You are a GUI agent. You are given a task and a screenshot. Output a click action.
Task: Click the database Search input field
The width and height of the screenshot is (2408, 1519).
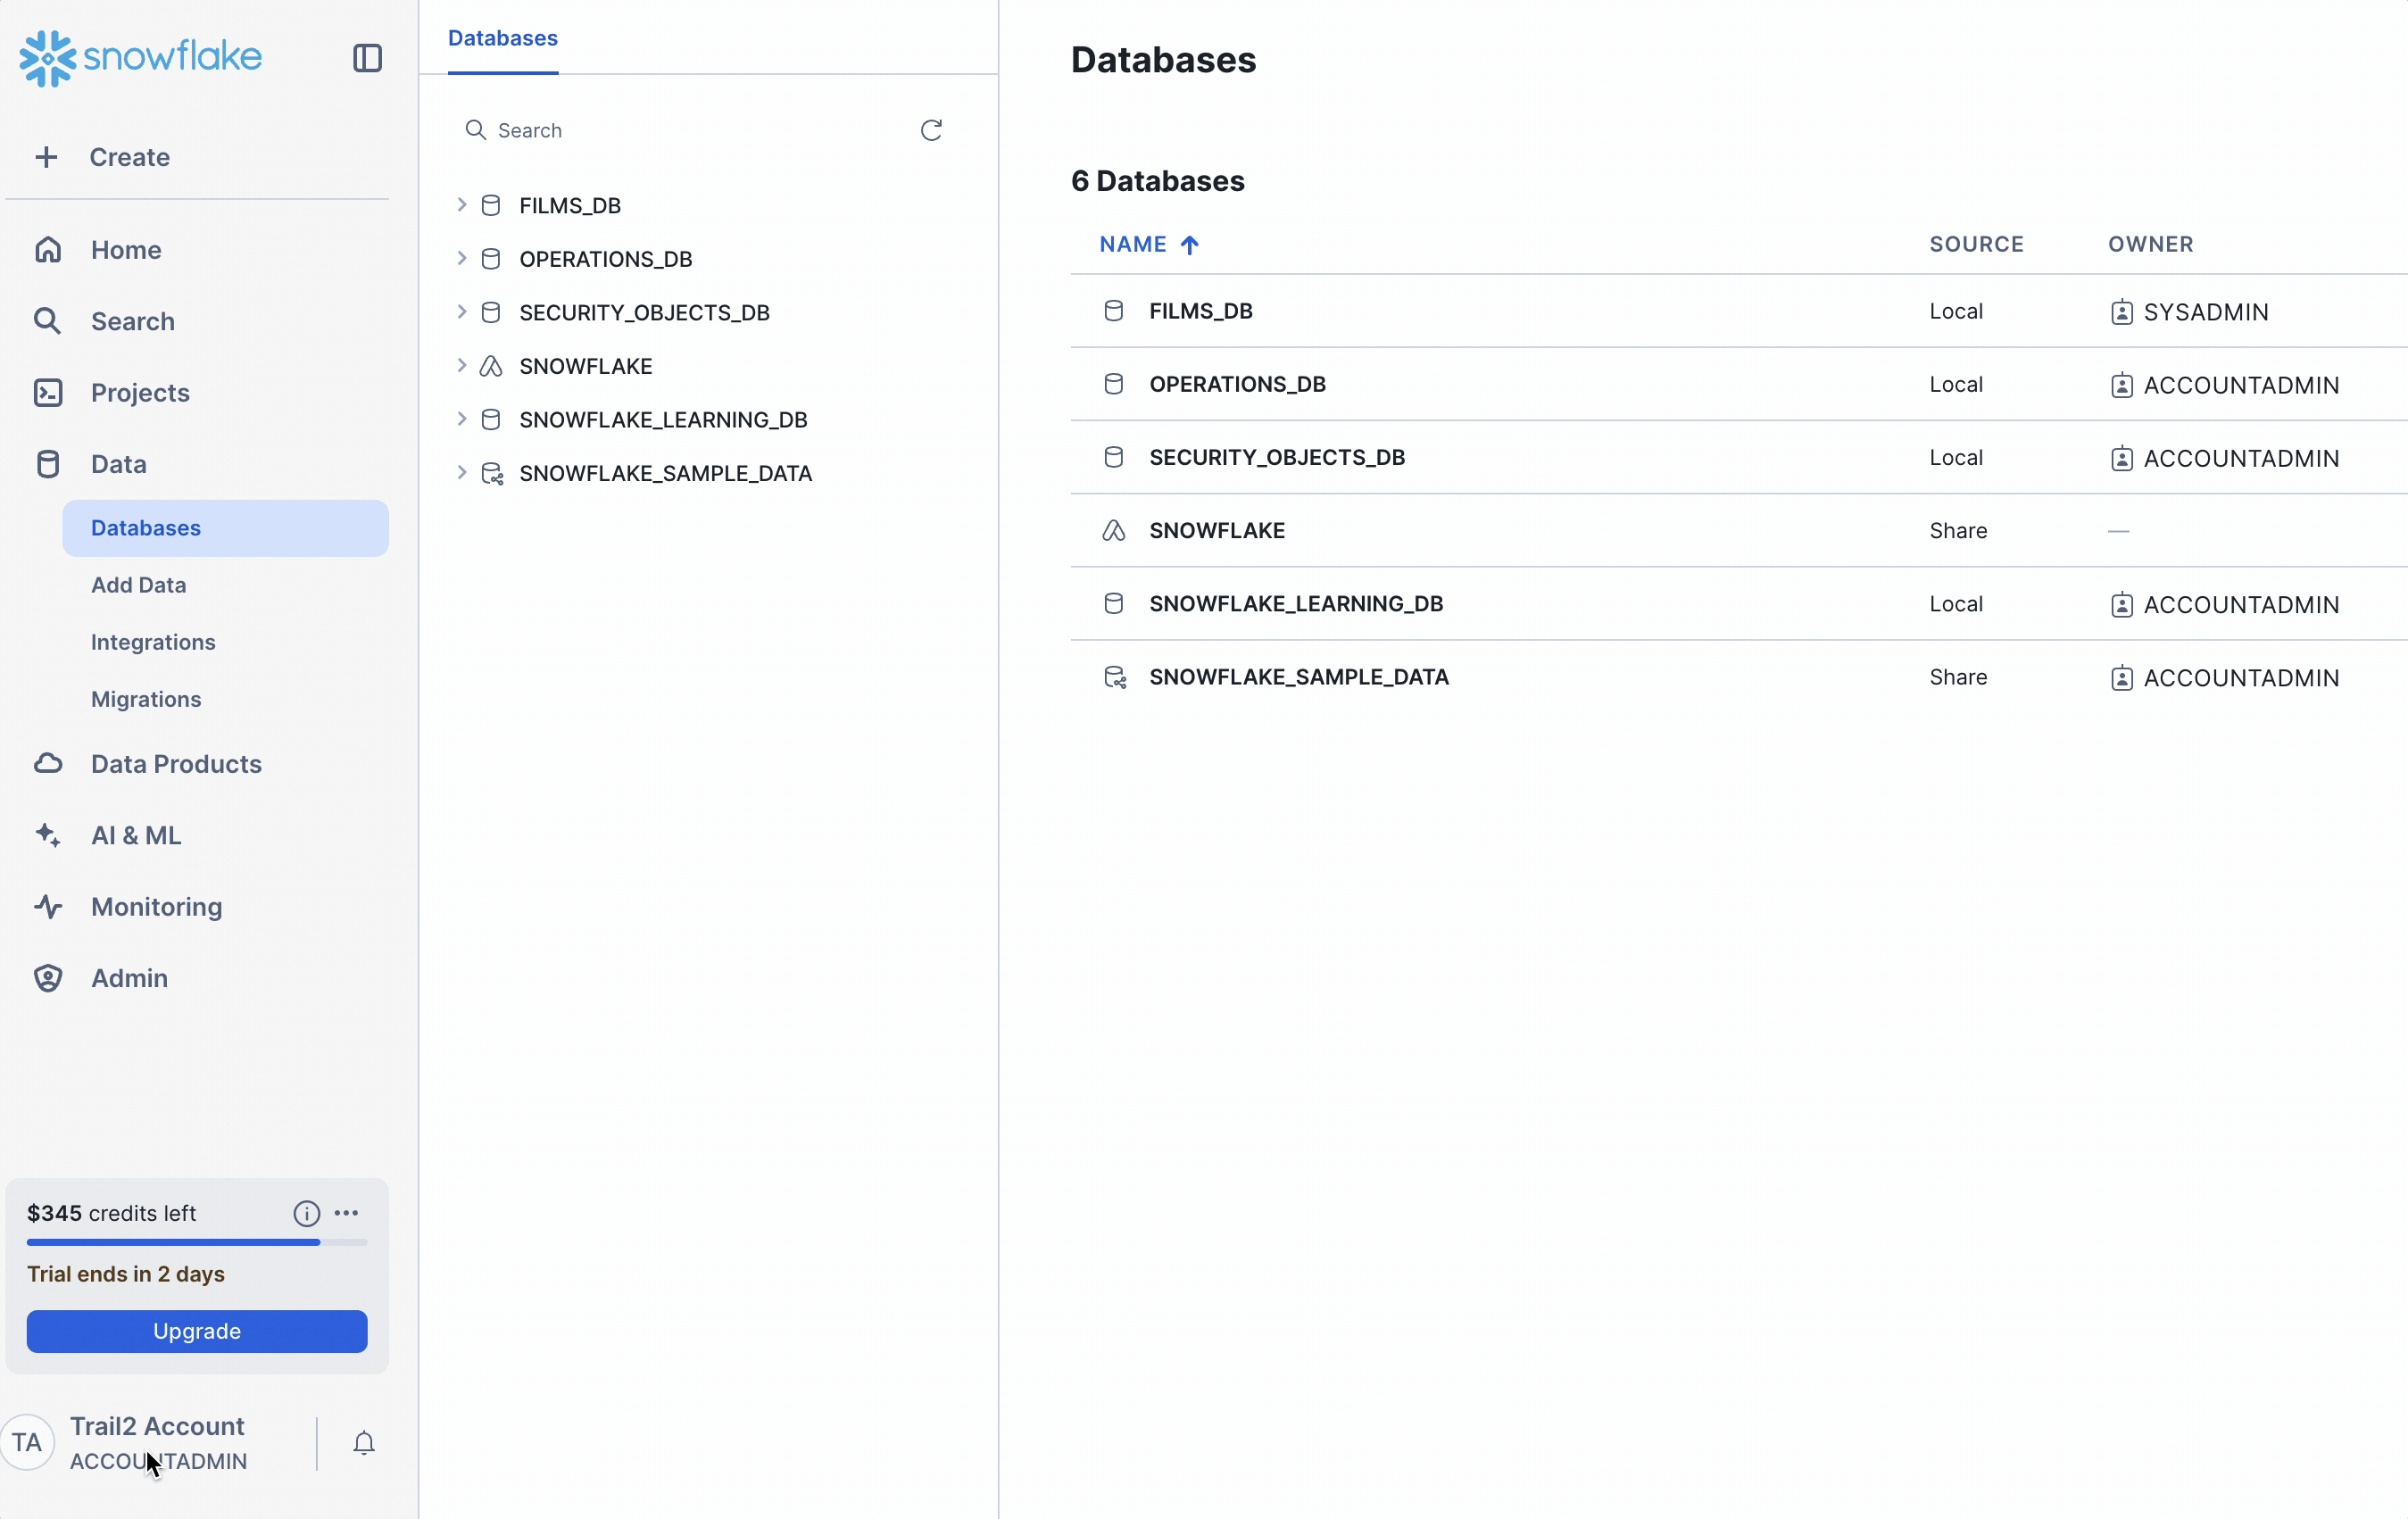point(685,130)
